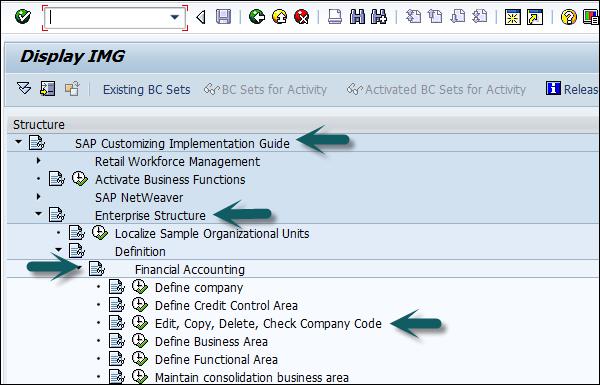Open the Customize Local Layout icon
The image size is (600, 385).
pos(591,17)
